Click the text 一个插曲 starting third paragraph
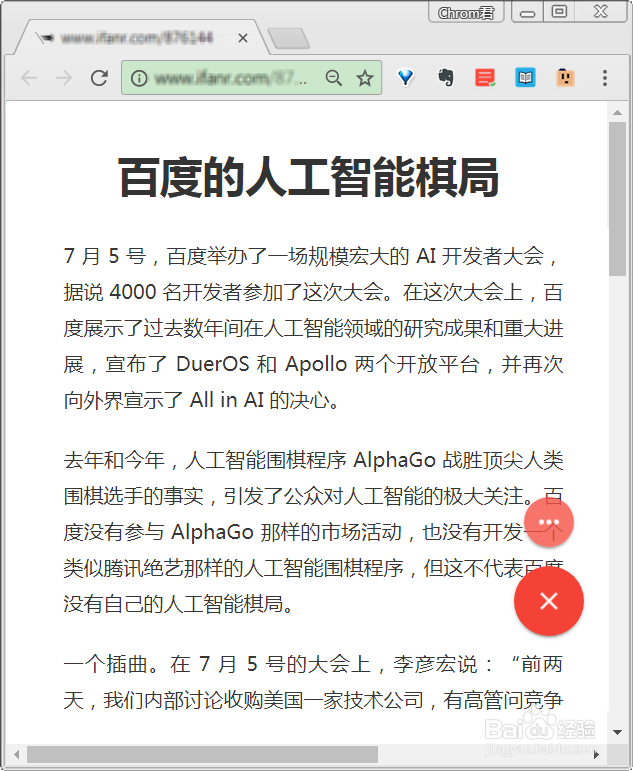The image size is (633, 771). point(104,664)
